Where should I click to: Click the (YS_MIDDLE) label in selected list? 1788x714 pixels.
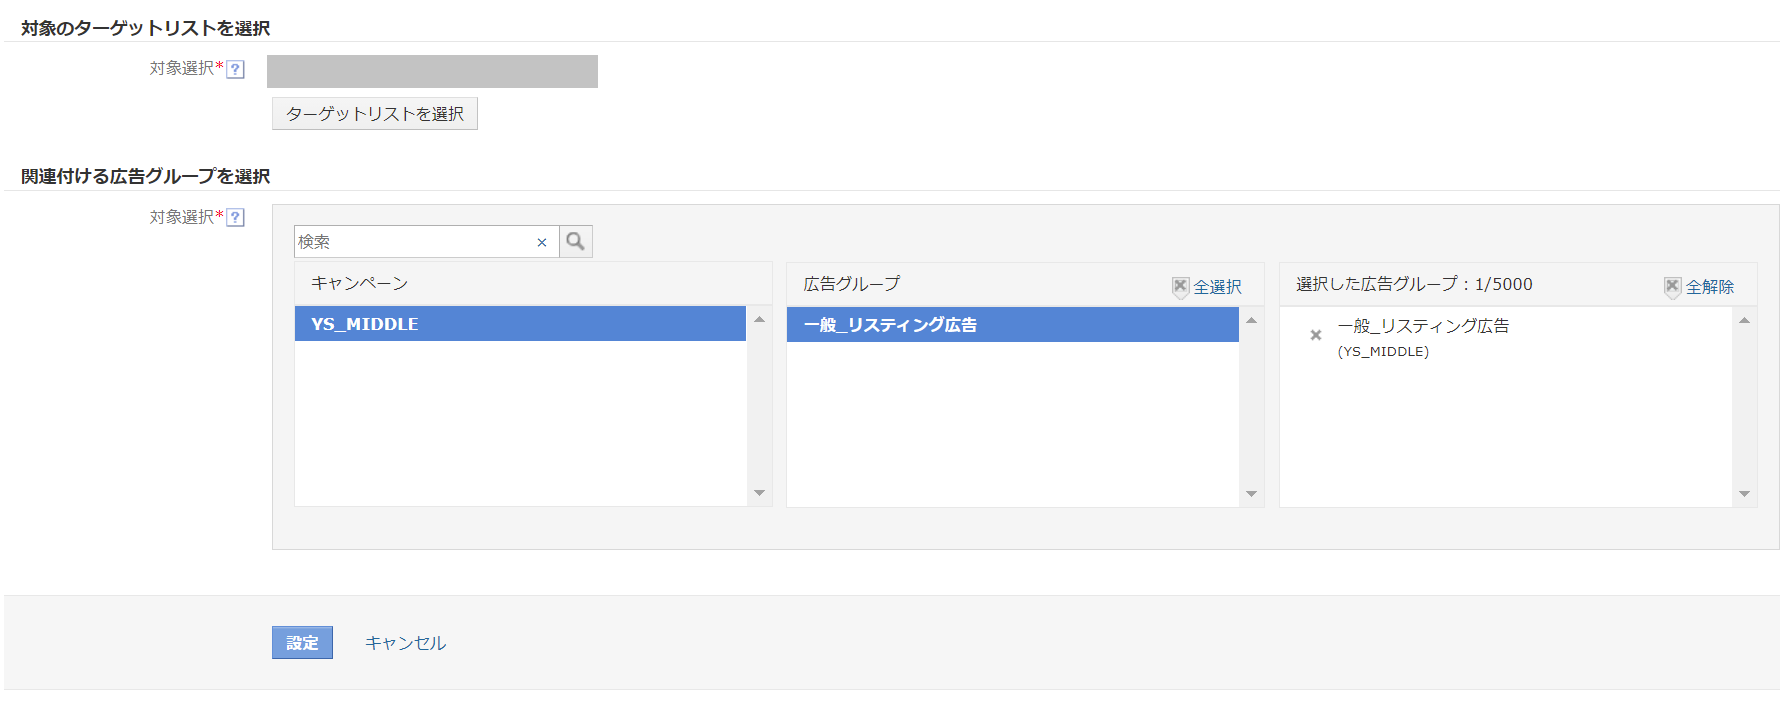click(x=1383, y=352)
